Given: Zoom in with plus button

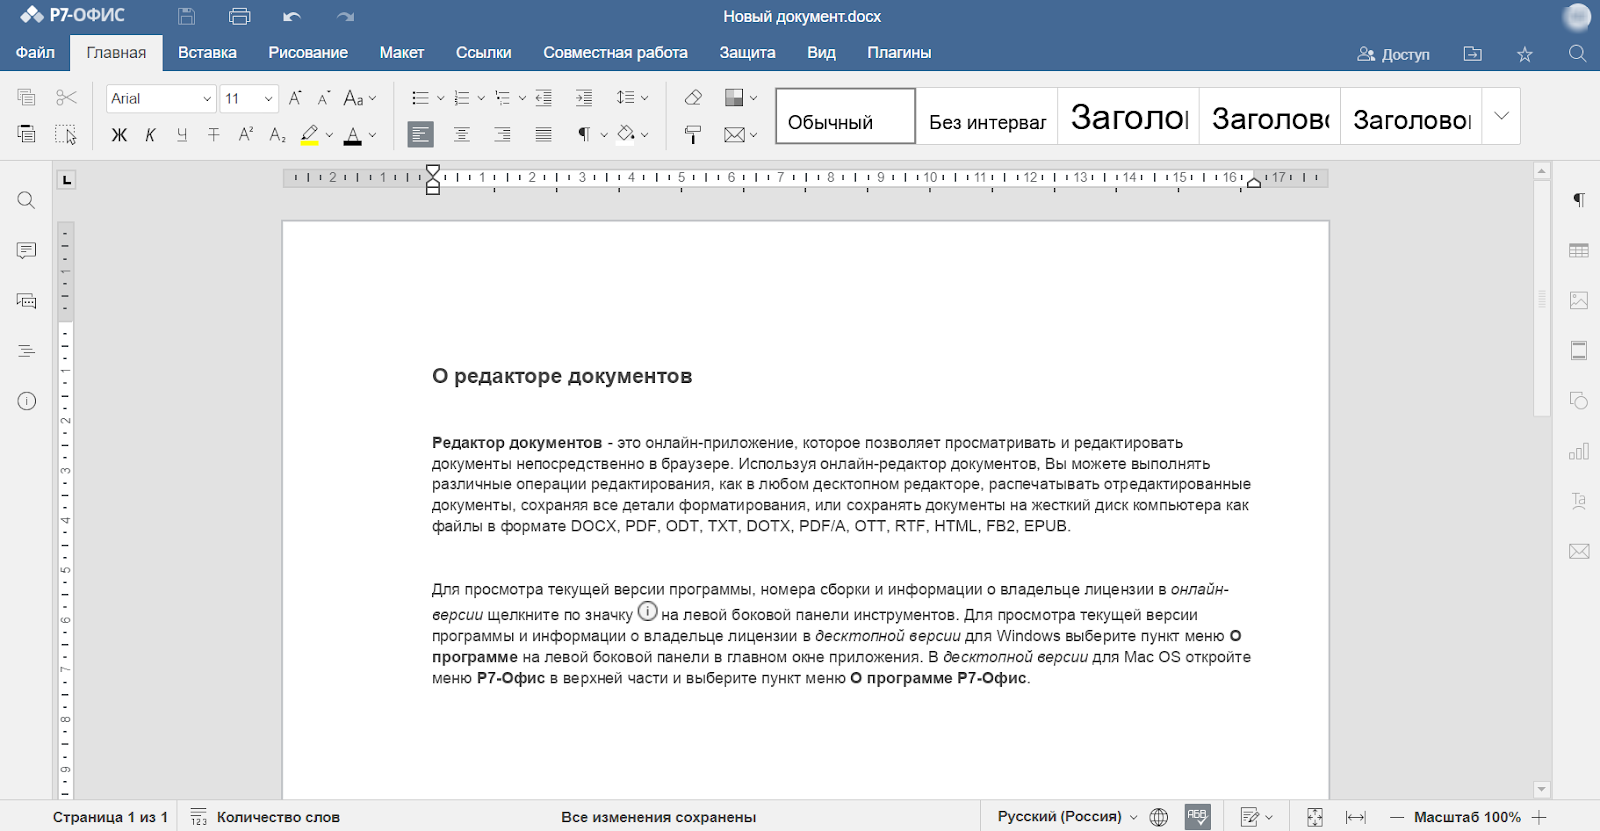Looking at the screenshot, I should [x=1539, y=817].
